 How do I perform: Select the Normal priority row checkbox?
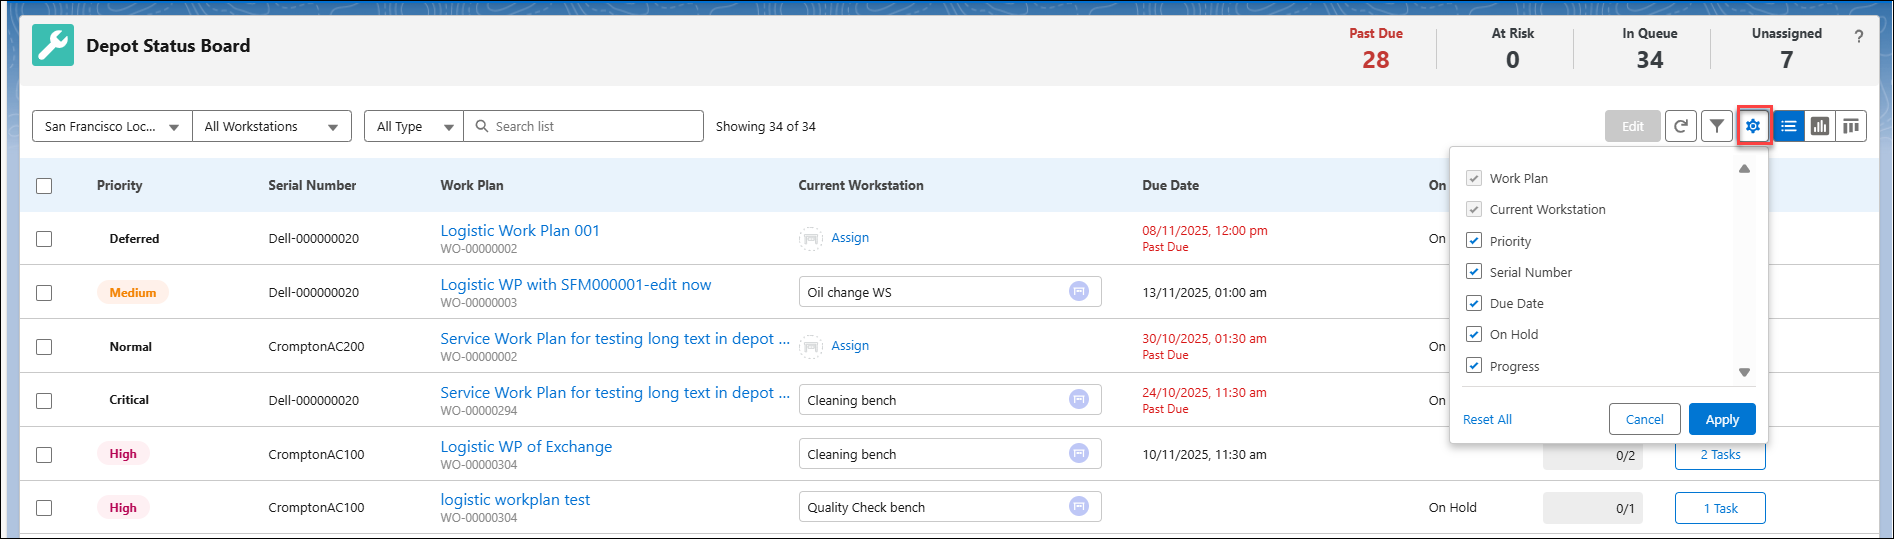click(44, 347)
